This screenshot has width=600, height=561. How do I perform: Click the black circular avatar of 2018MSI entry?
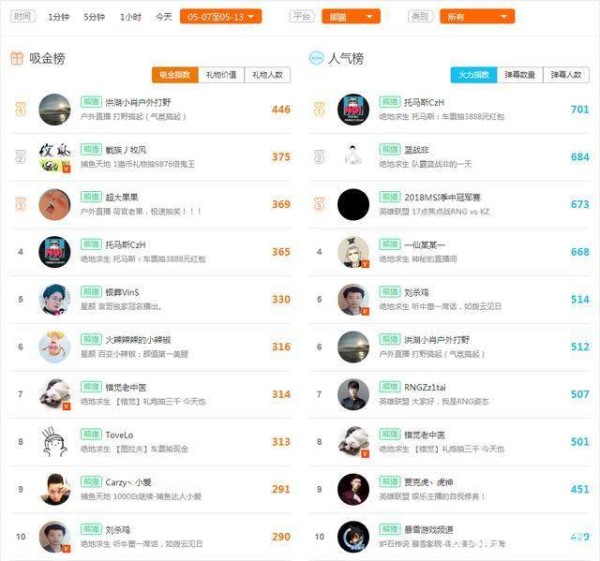353,204
